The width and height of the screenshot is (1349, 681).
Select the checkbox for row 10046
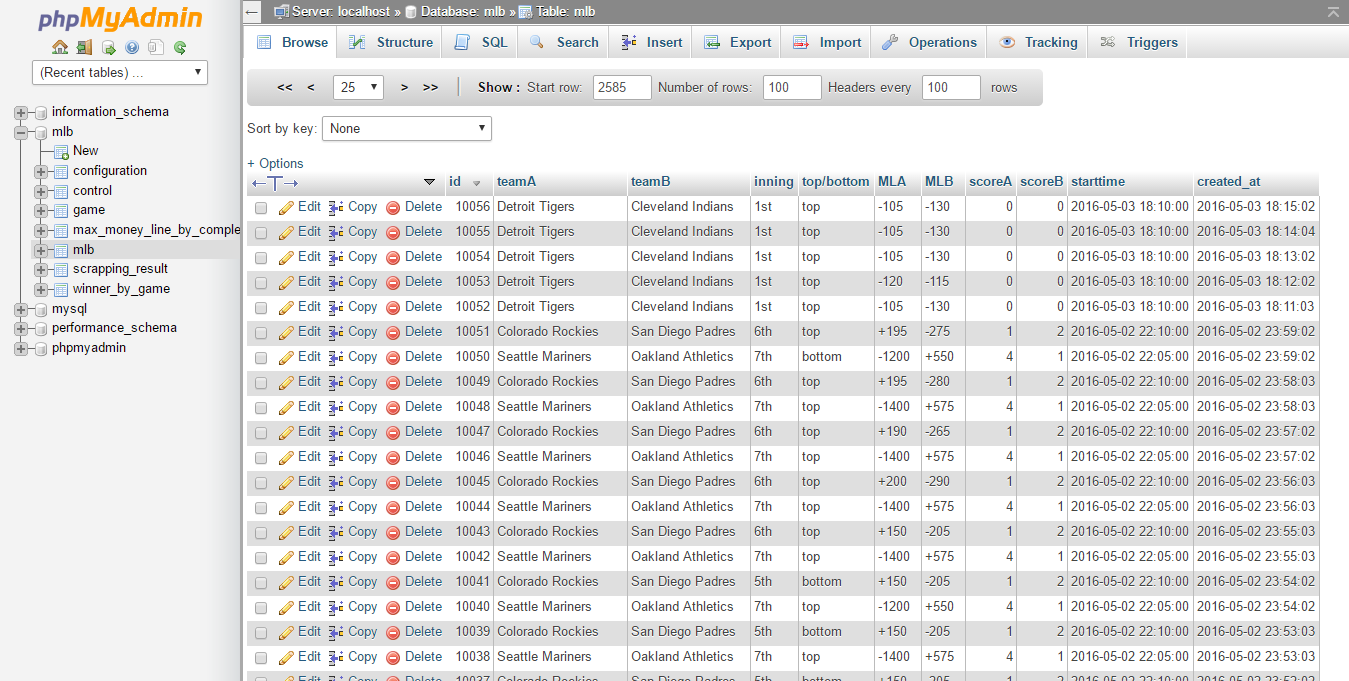pyautogui.click(x=261, y=458)
